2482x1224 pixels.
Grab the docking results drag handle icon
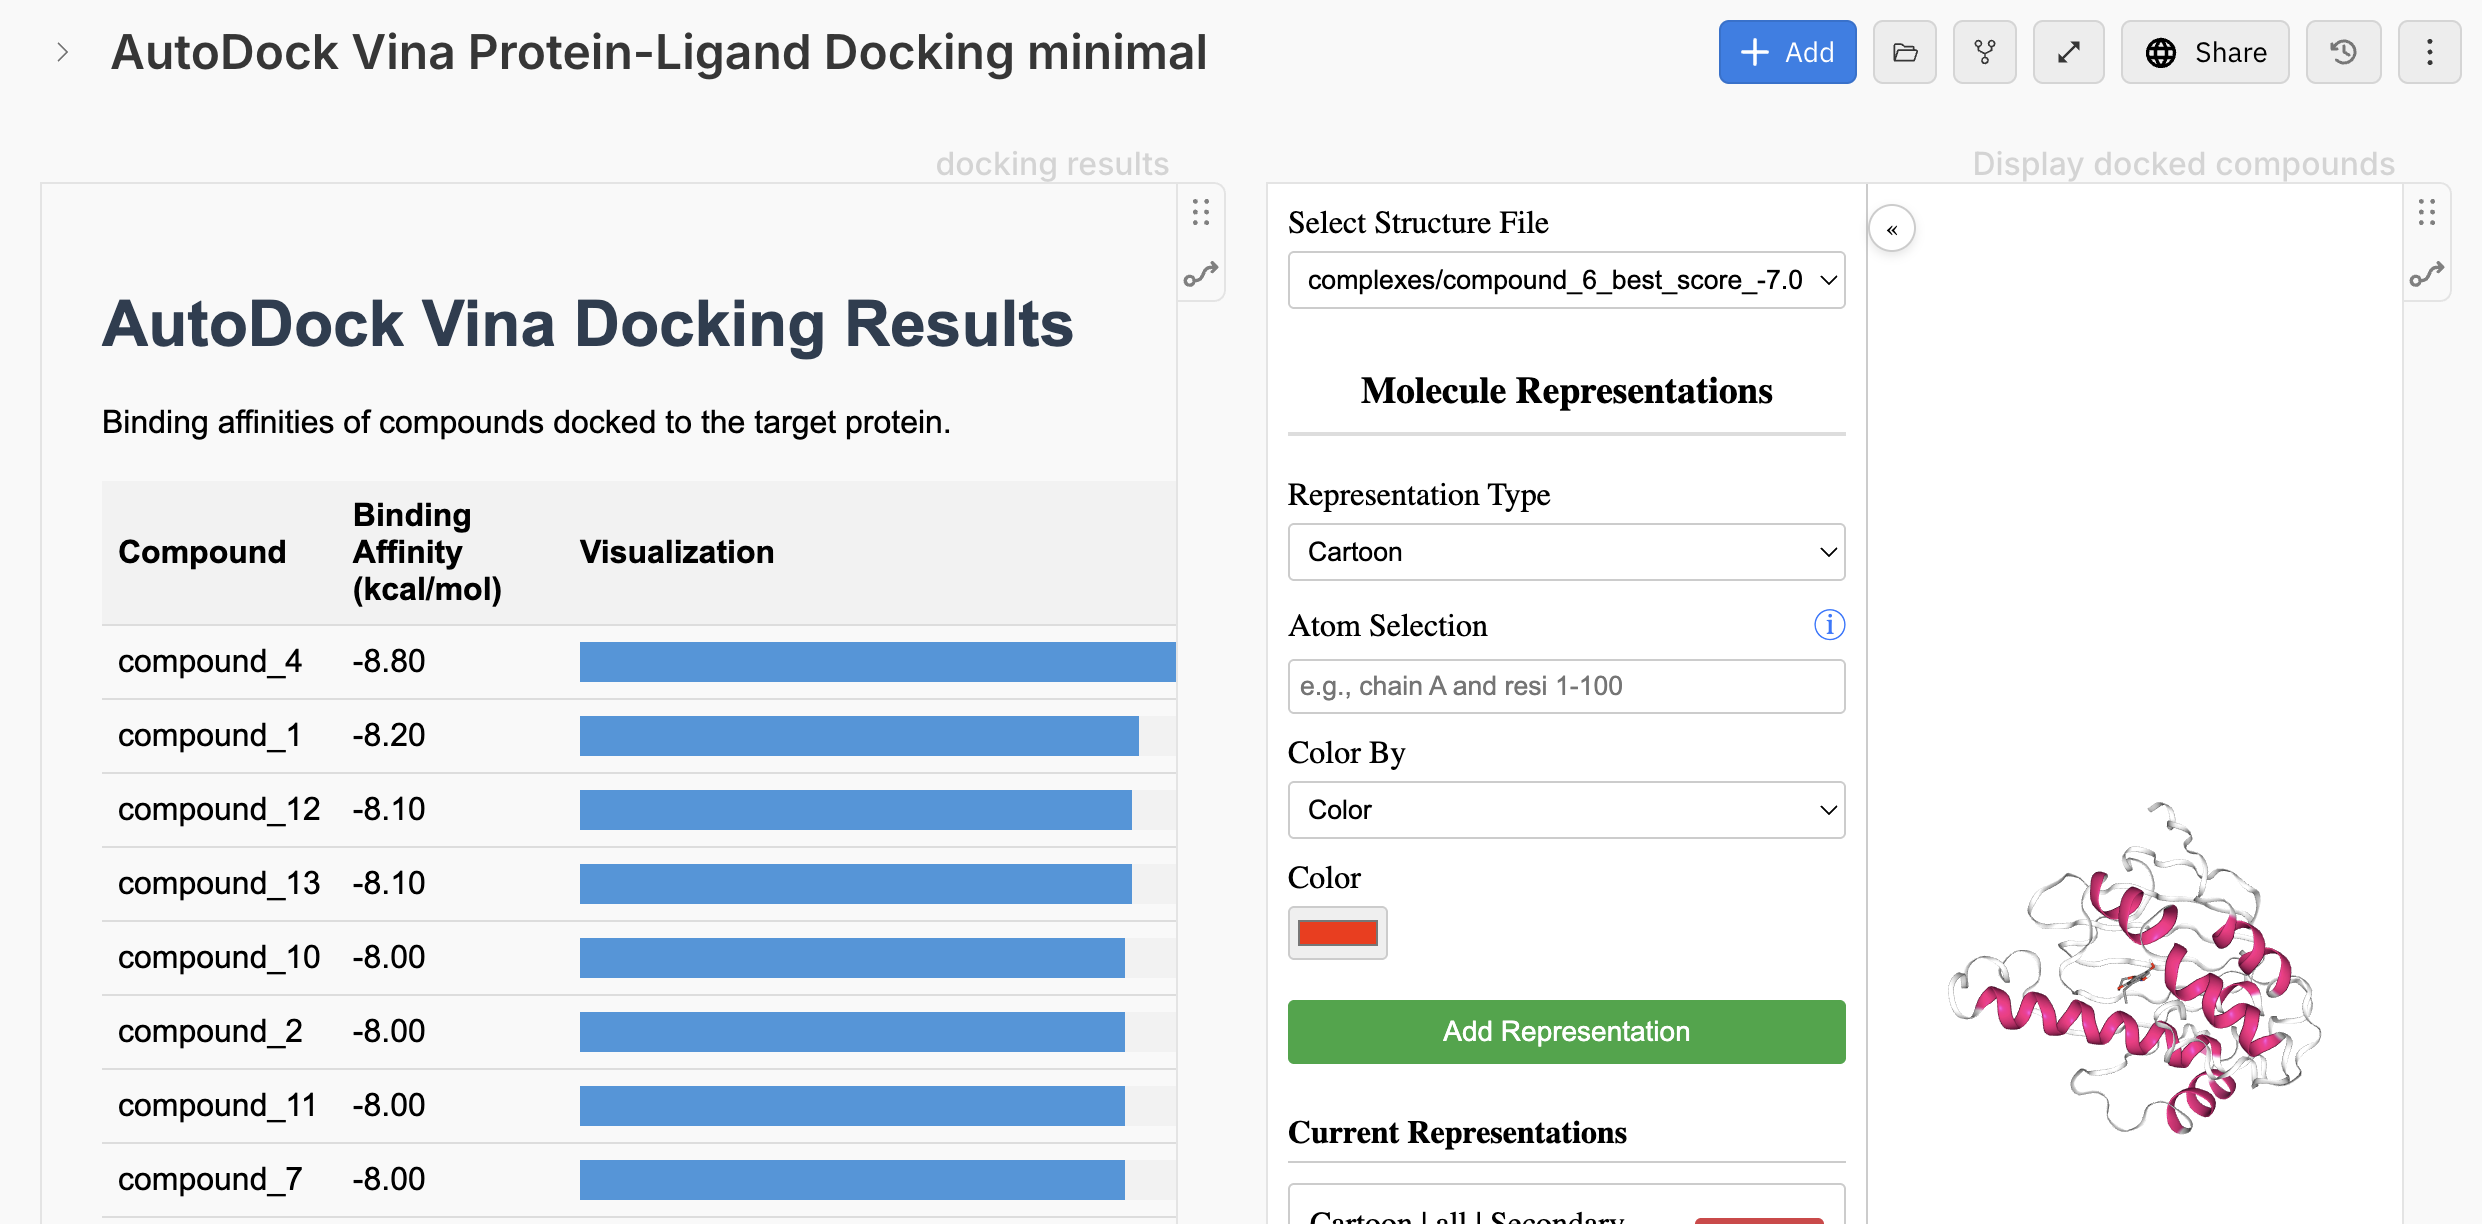coord(1201,212)
